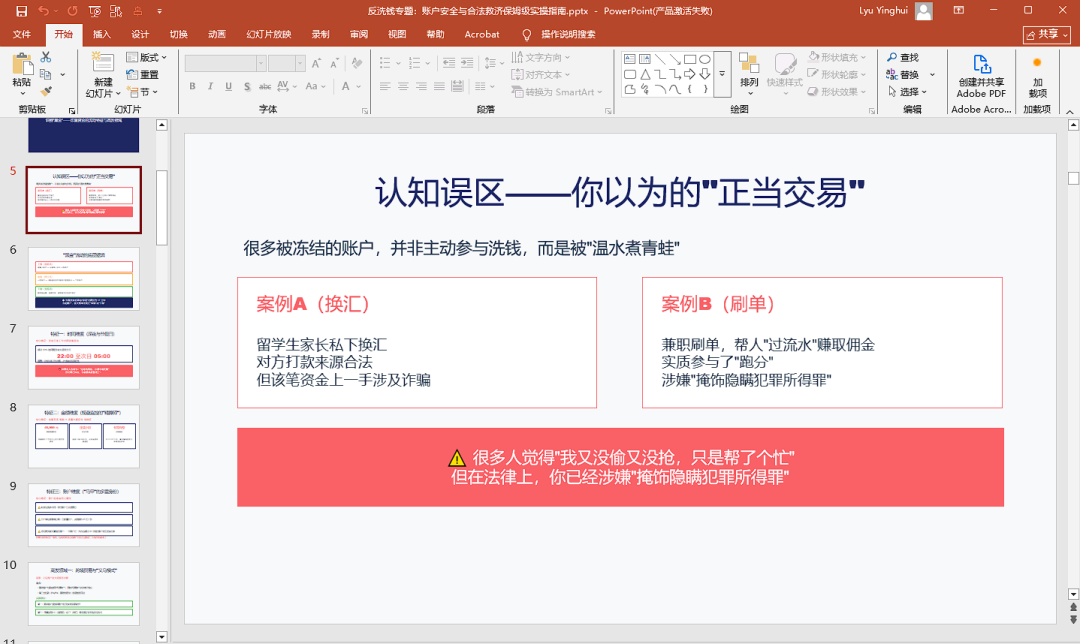Select the Format Painter brush icon

pyautogui.click(x=45, y=92)
